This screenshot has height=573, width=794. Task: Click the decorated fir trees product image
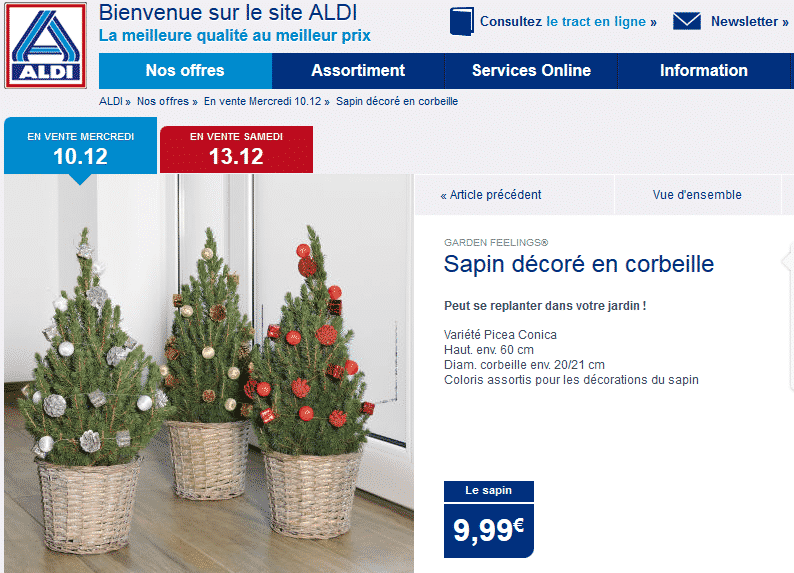coord(209,374)
